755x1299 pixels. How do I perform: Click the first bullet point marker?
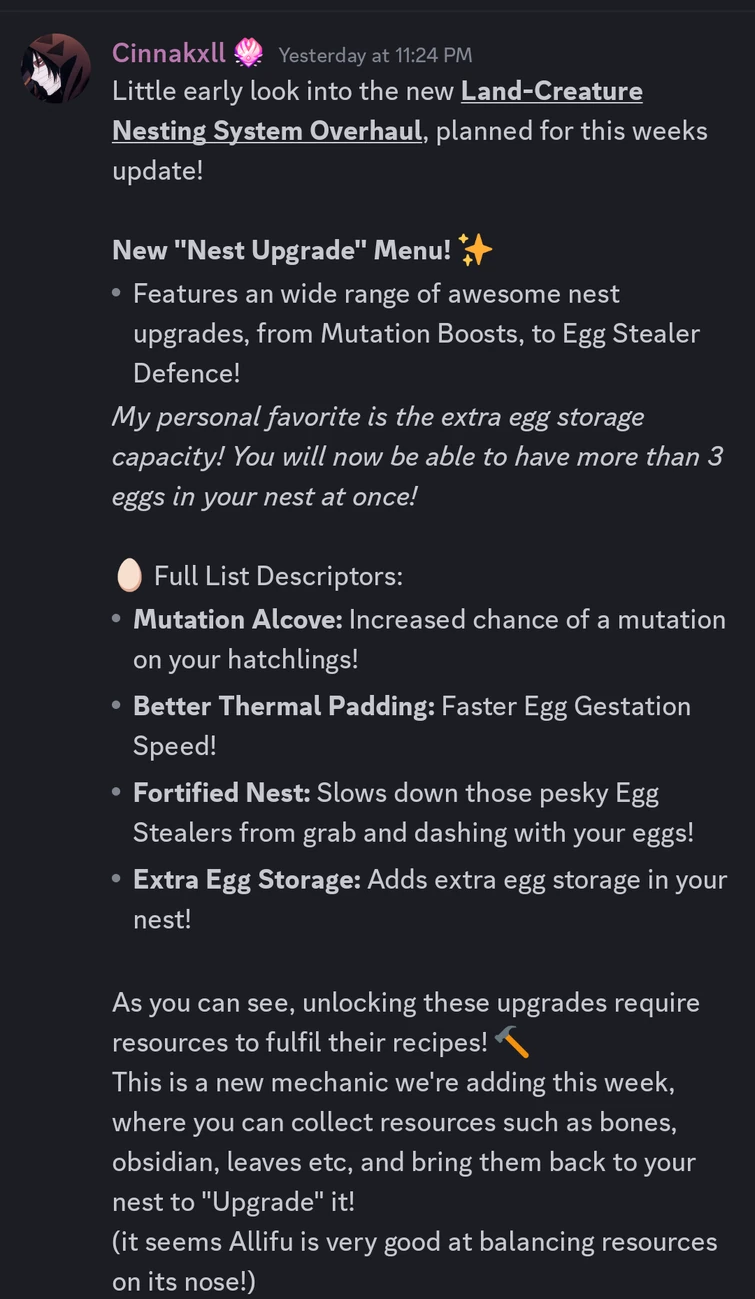(118, 295)
